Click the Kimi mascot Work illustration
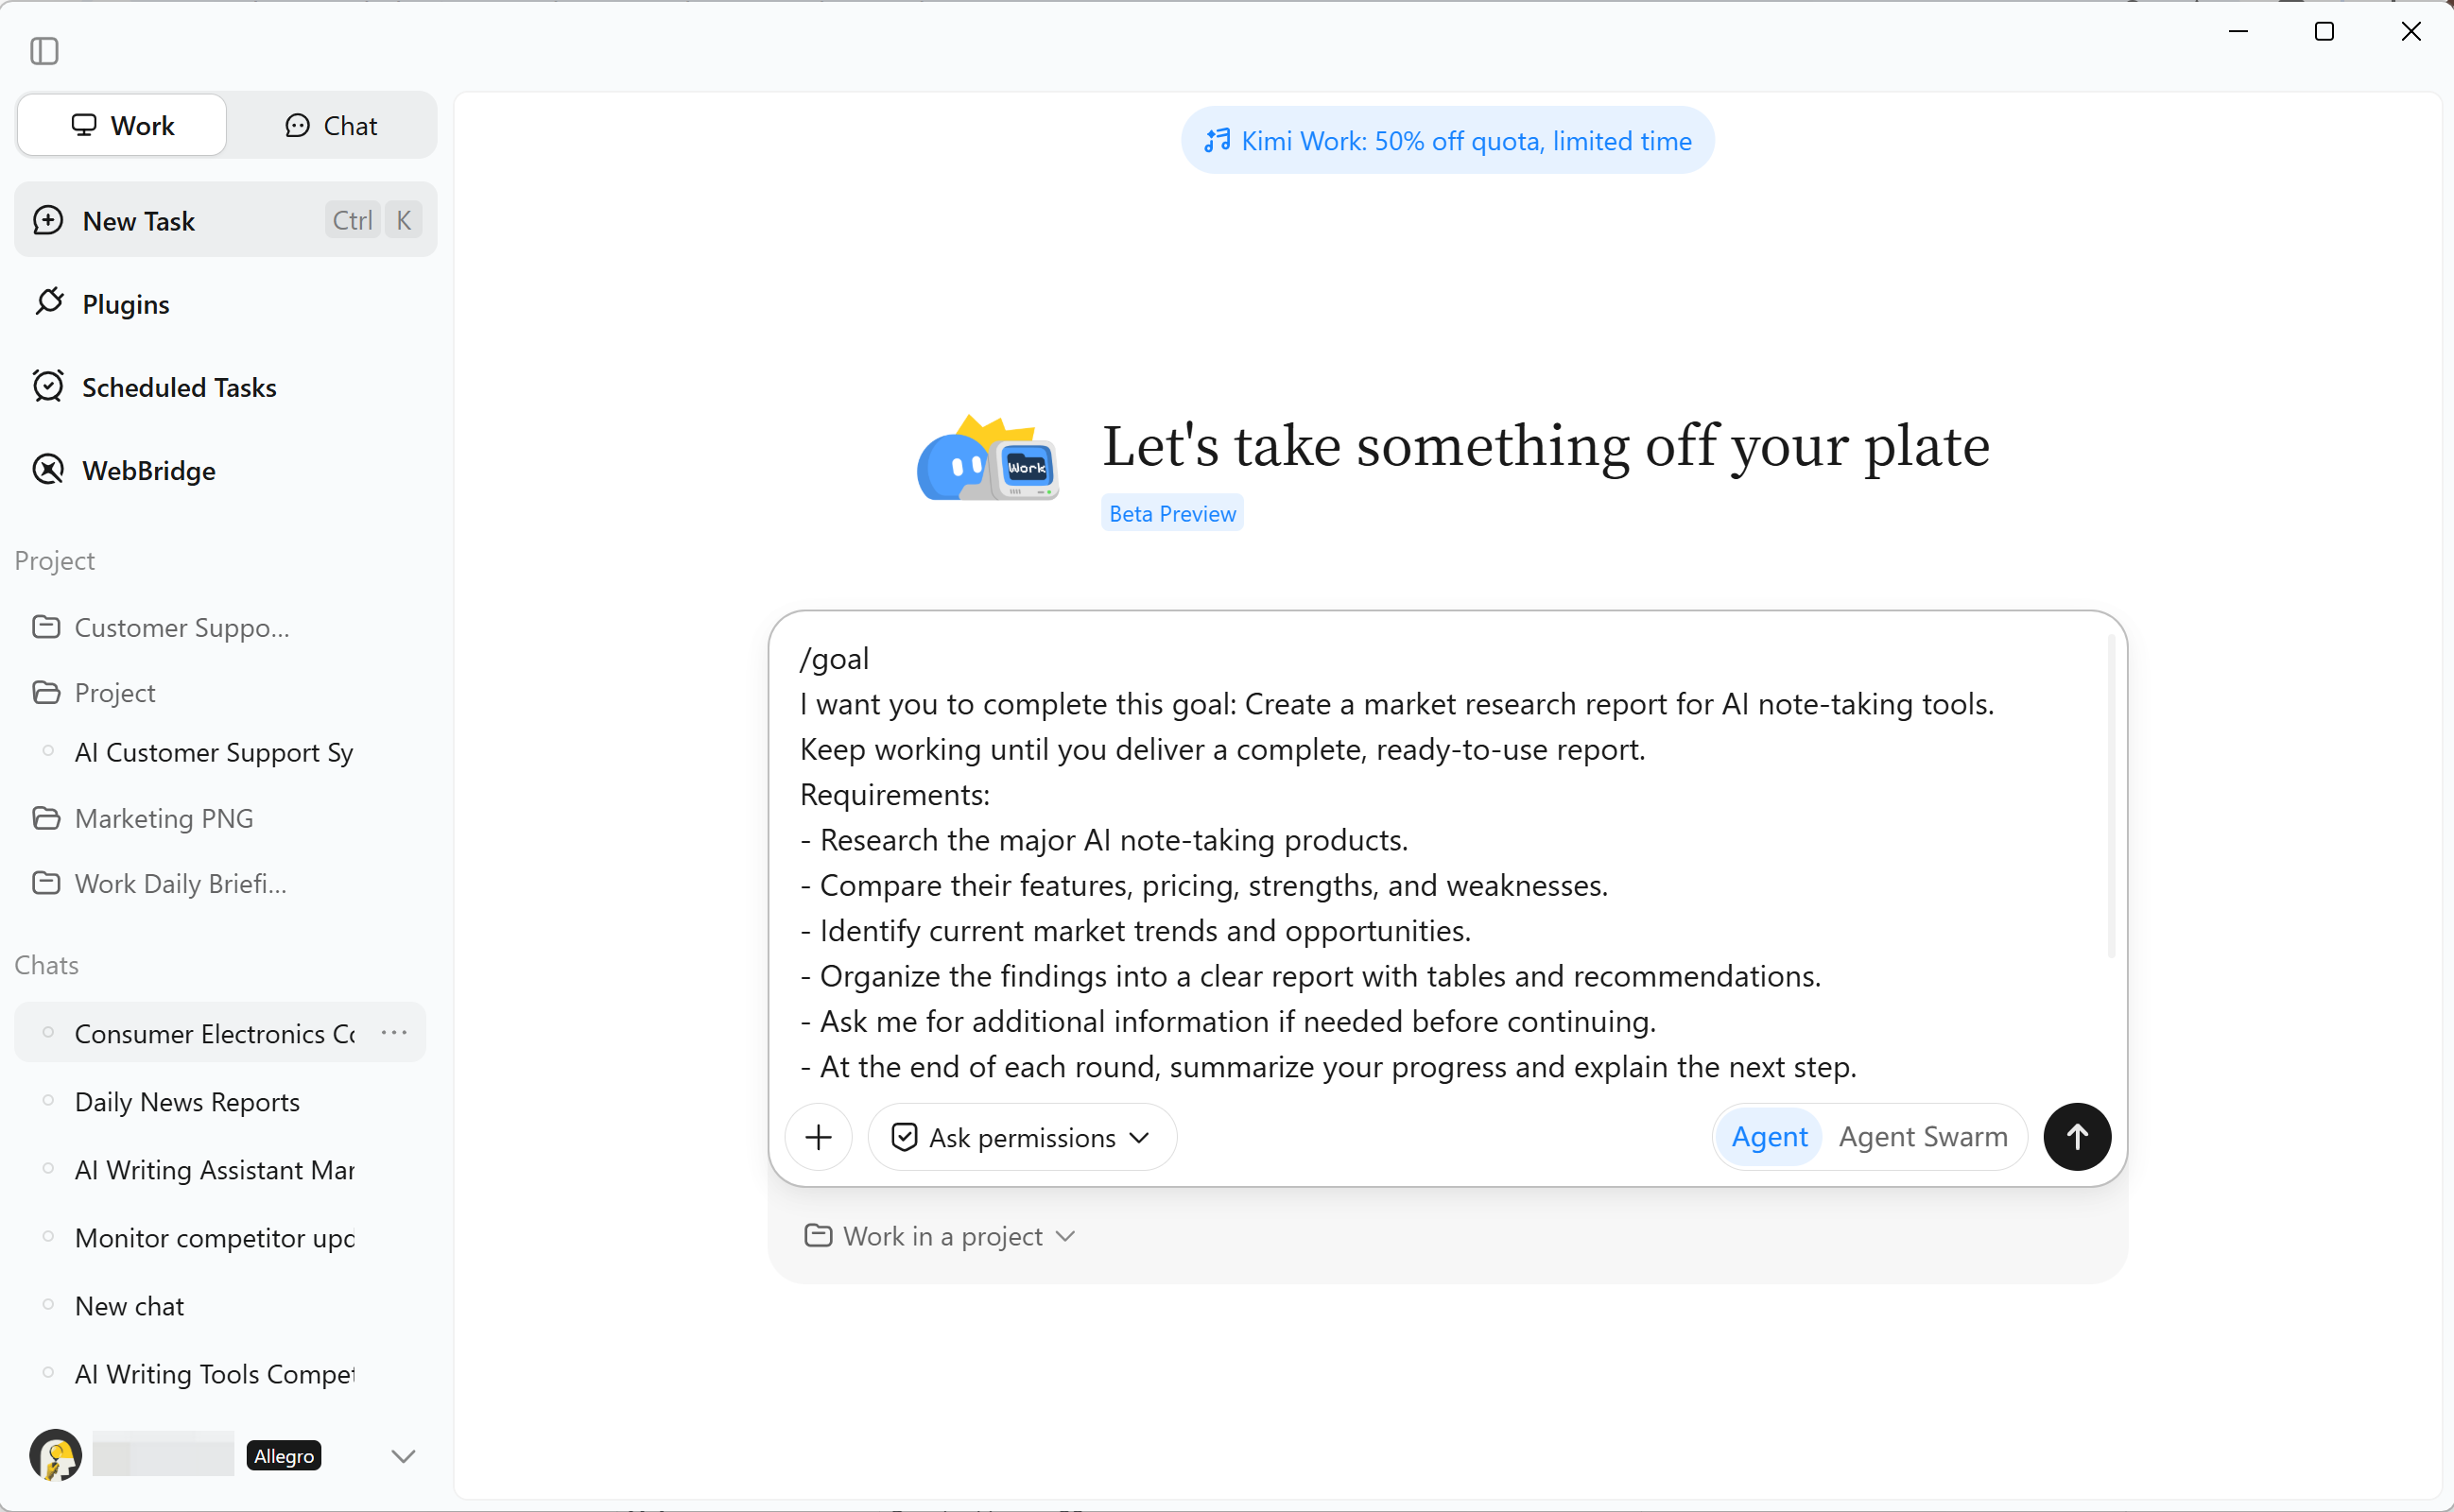Viewport: 2454px width, 1512px height. click(x=987, y=459)
